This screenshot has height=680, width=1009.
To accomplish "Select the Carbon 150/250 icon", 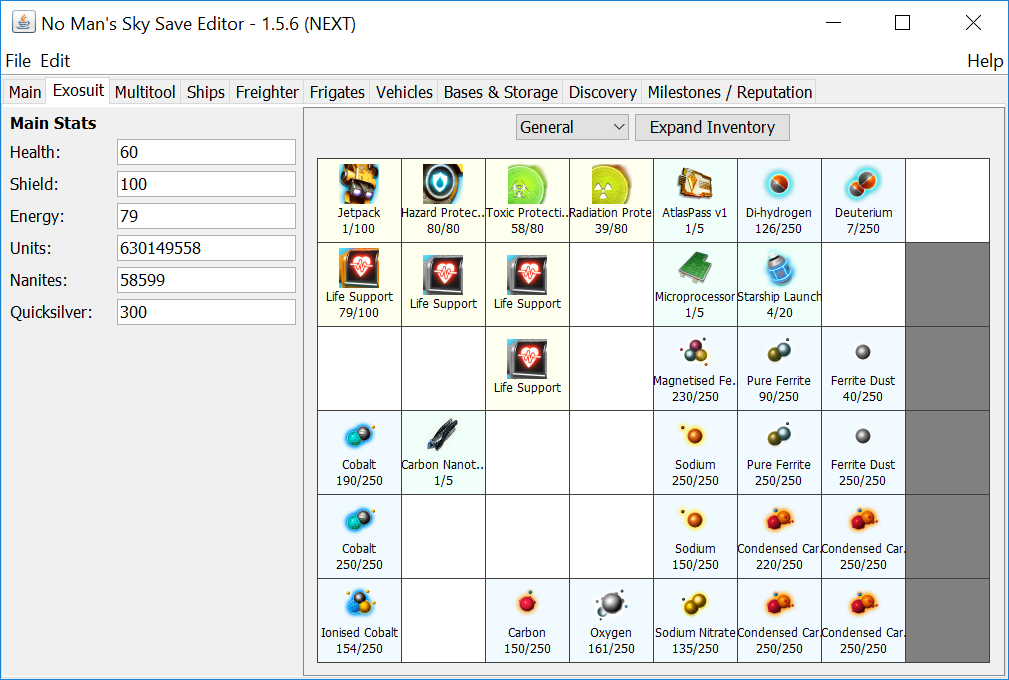I will pyautogui.click(x=527, y=604).
